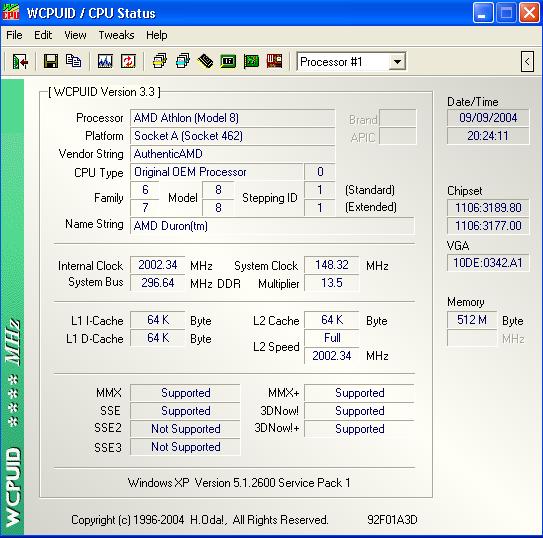Click SSE2 'Not Supported' status
The image size is (543, 538).
185,429
